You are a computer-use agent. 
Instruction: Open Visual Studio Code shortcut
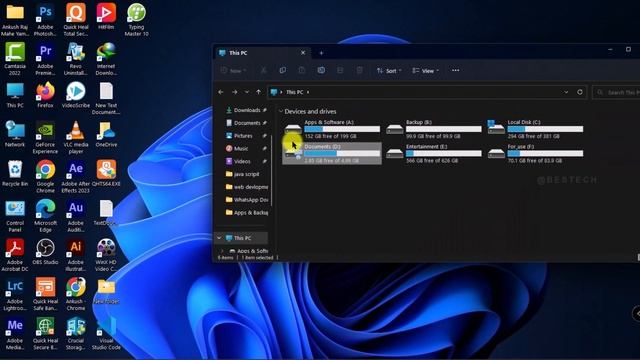point(106,333)
